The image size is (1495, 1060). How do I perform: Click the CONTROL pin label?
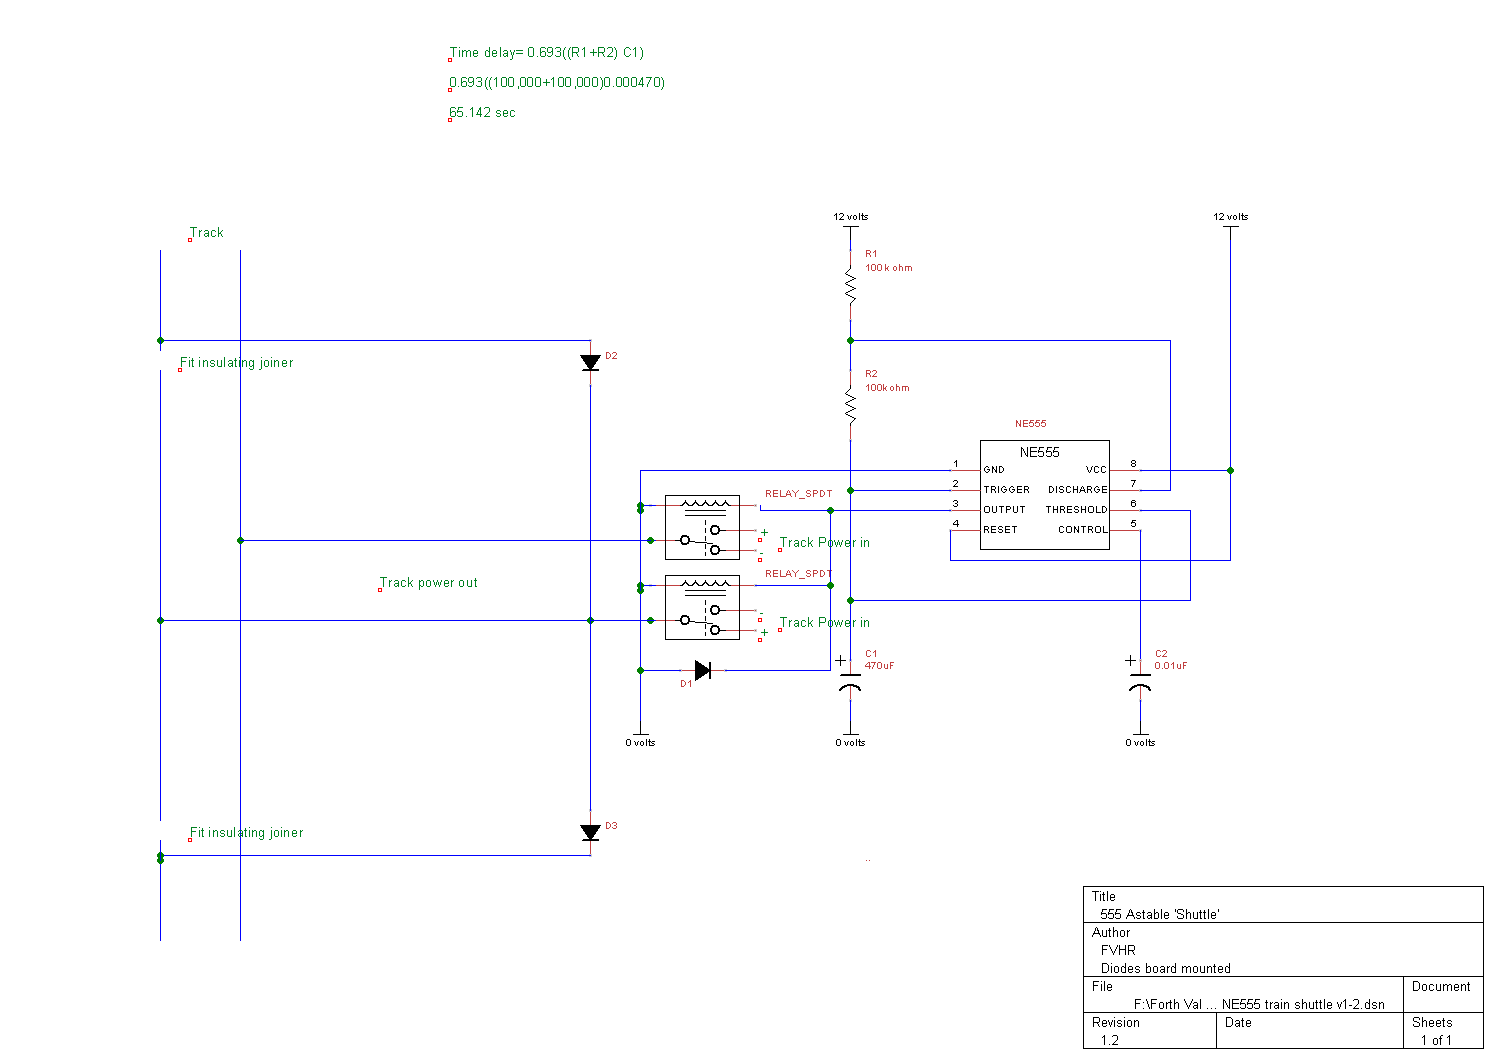(1083, 530)
